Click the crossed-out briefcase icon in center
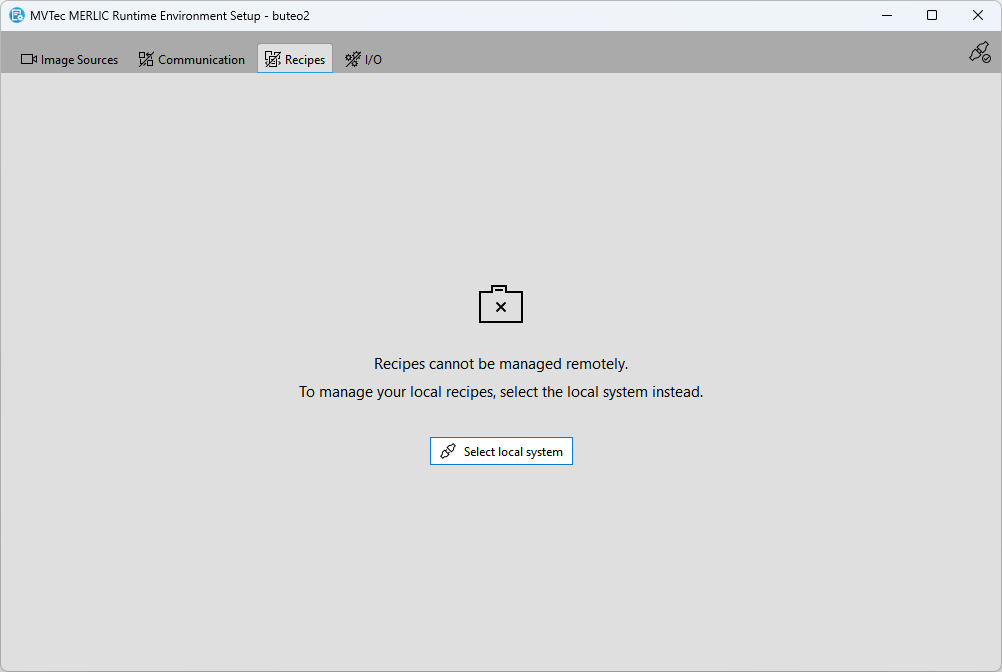 (501, 305)
